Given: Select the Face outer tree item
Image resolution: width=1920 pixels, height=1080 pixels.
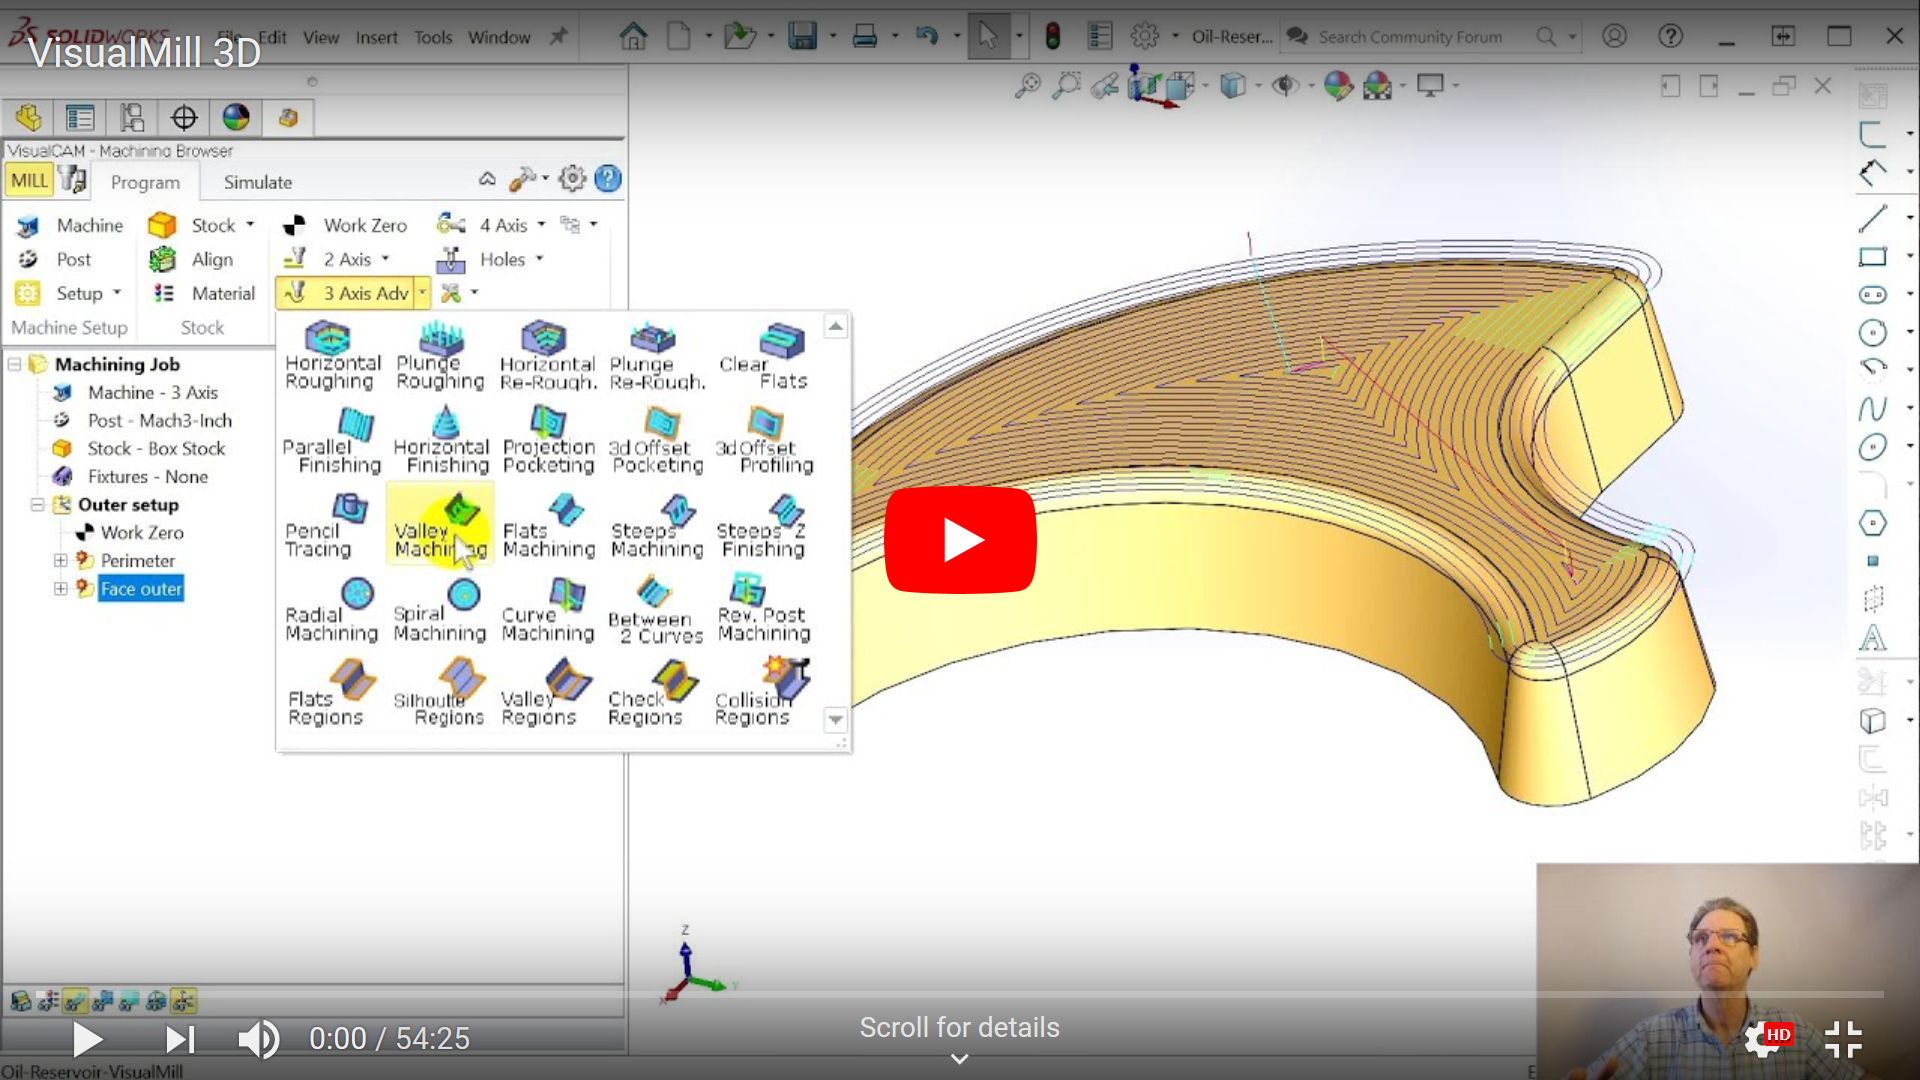Looking at the screenshot, I should (140, 588).
